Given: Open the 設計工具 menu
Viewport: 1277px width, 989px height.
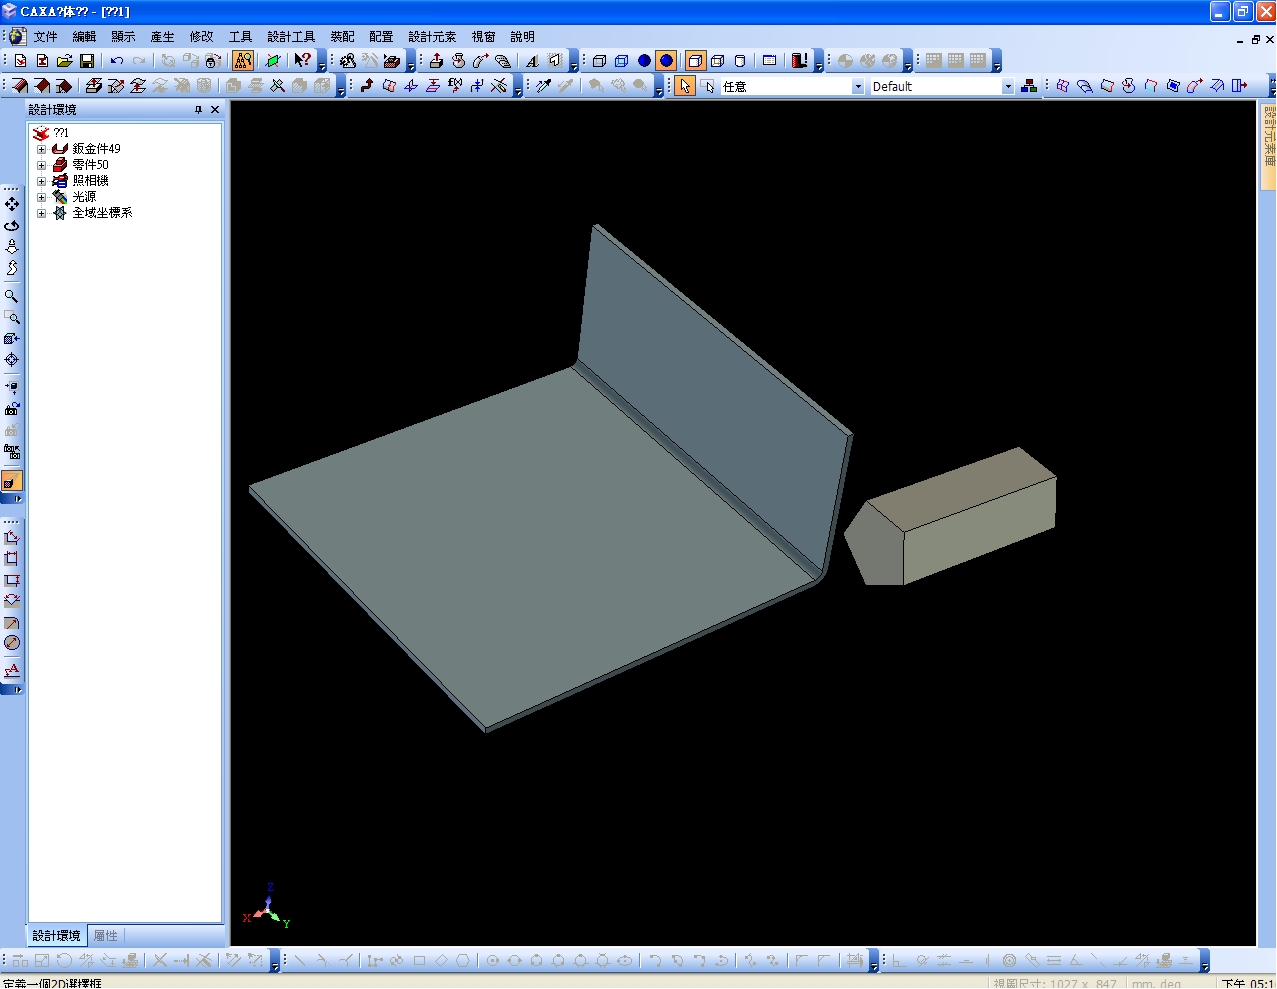Looking at the screenshot, I should coord(291,37).
